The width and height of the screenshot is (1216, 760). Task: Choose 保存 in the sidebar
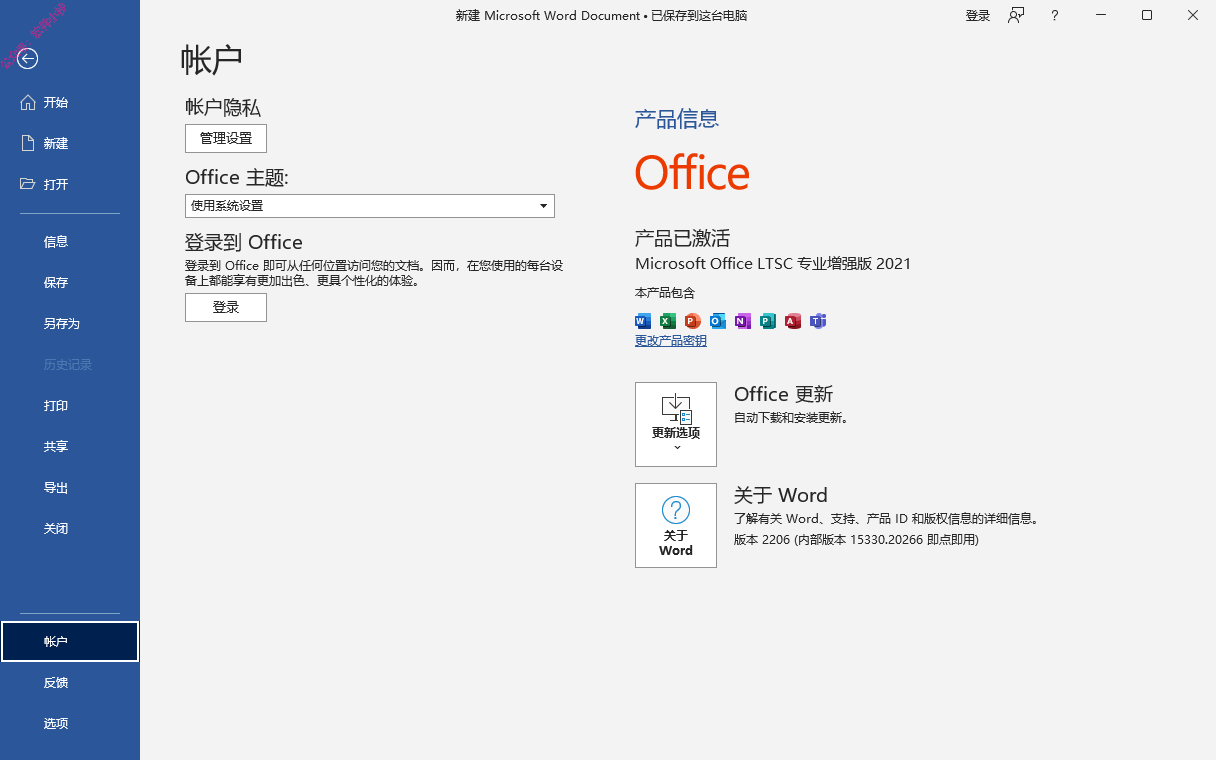70,282
